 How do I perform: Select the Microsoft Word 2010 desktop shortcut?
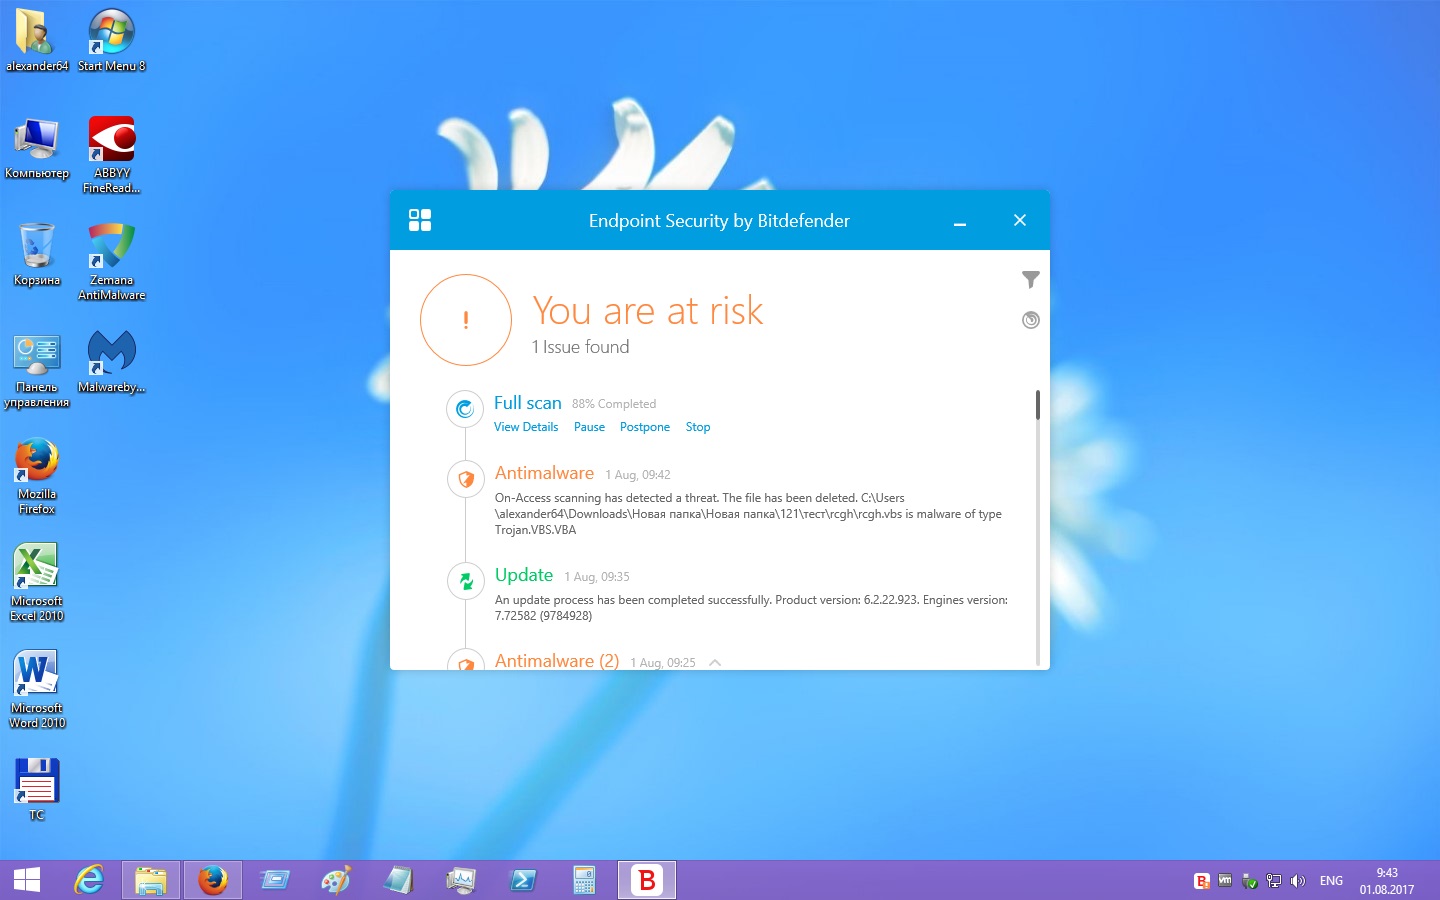tap(37, 690)
